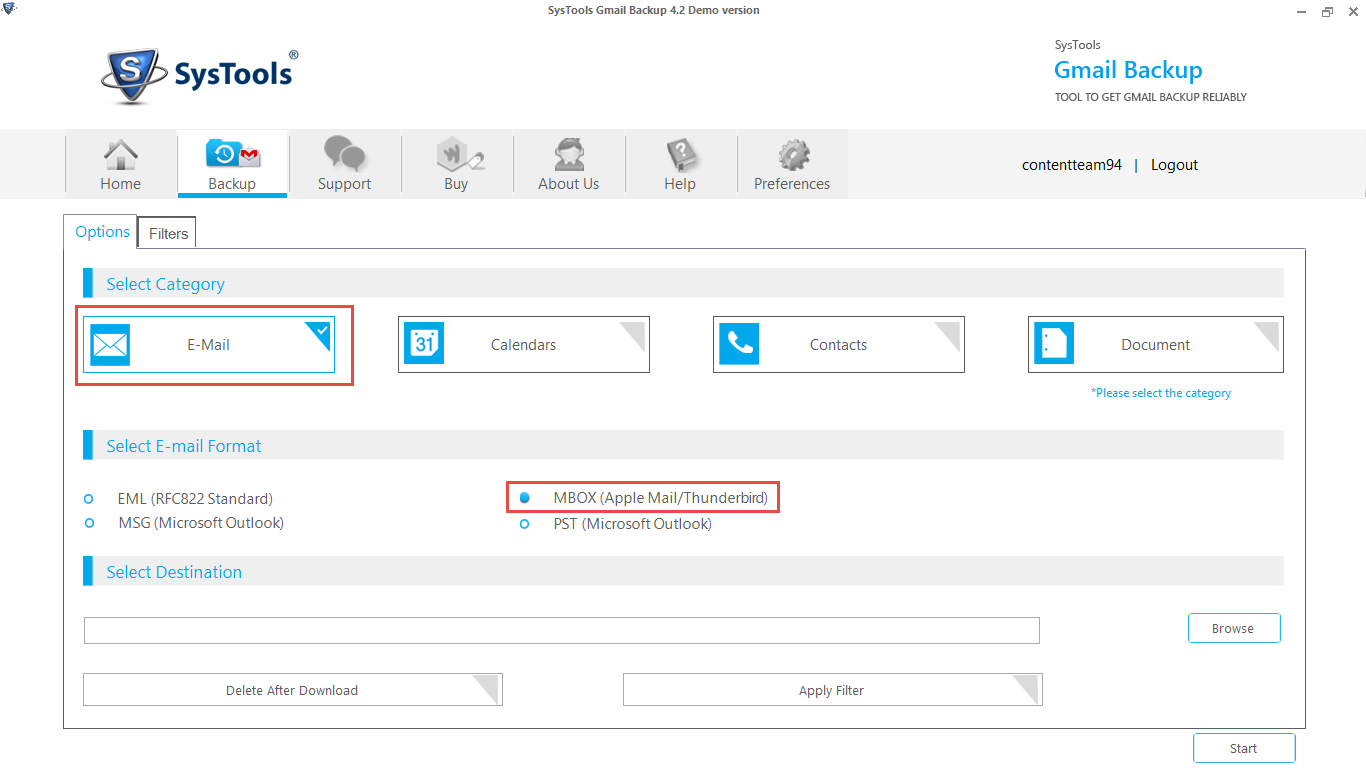Click the destination path input field

(562, 630)
